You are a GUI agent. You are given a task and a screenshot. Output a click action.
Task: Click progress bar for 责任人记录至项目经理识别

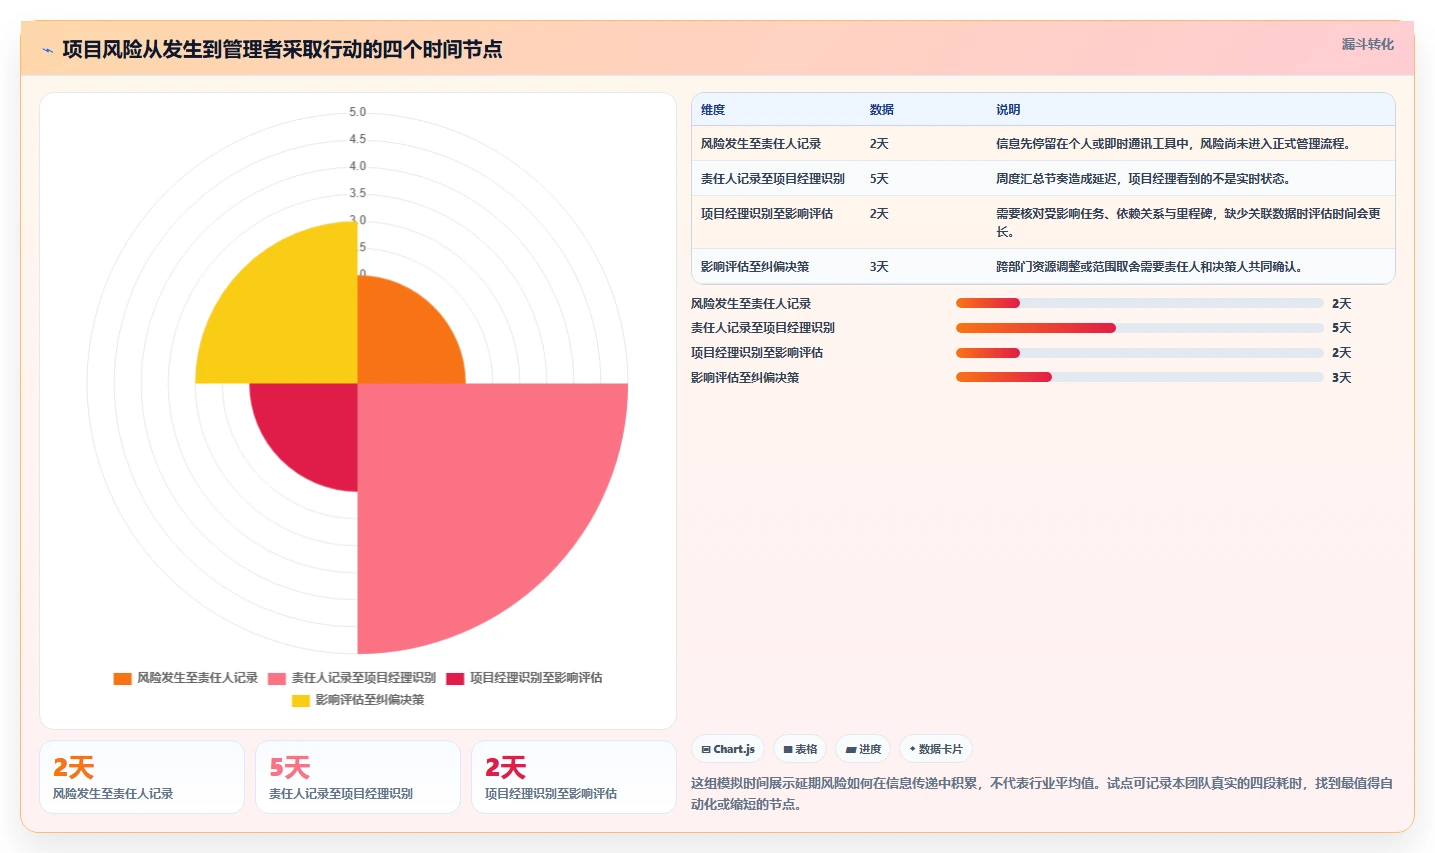point(1140,328)
